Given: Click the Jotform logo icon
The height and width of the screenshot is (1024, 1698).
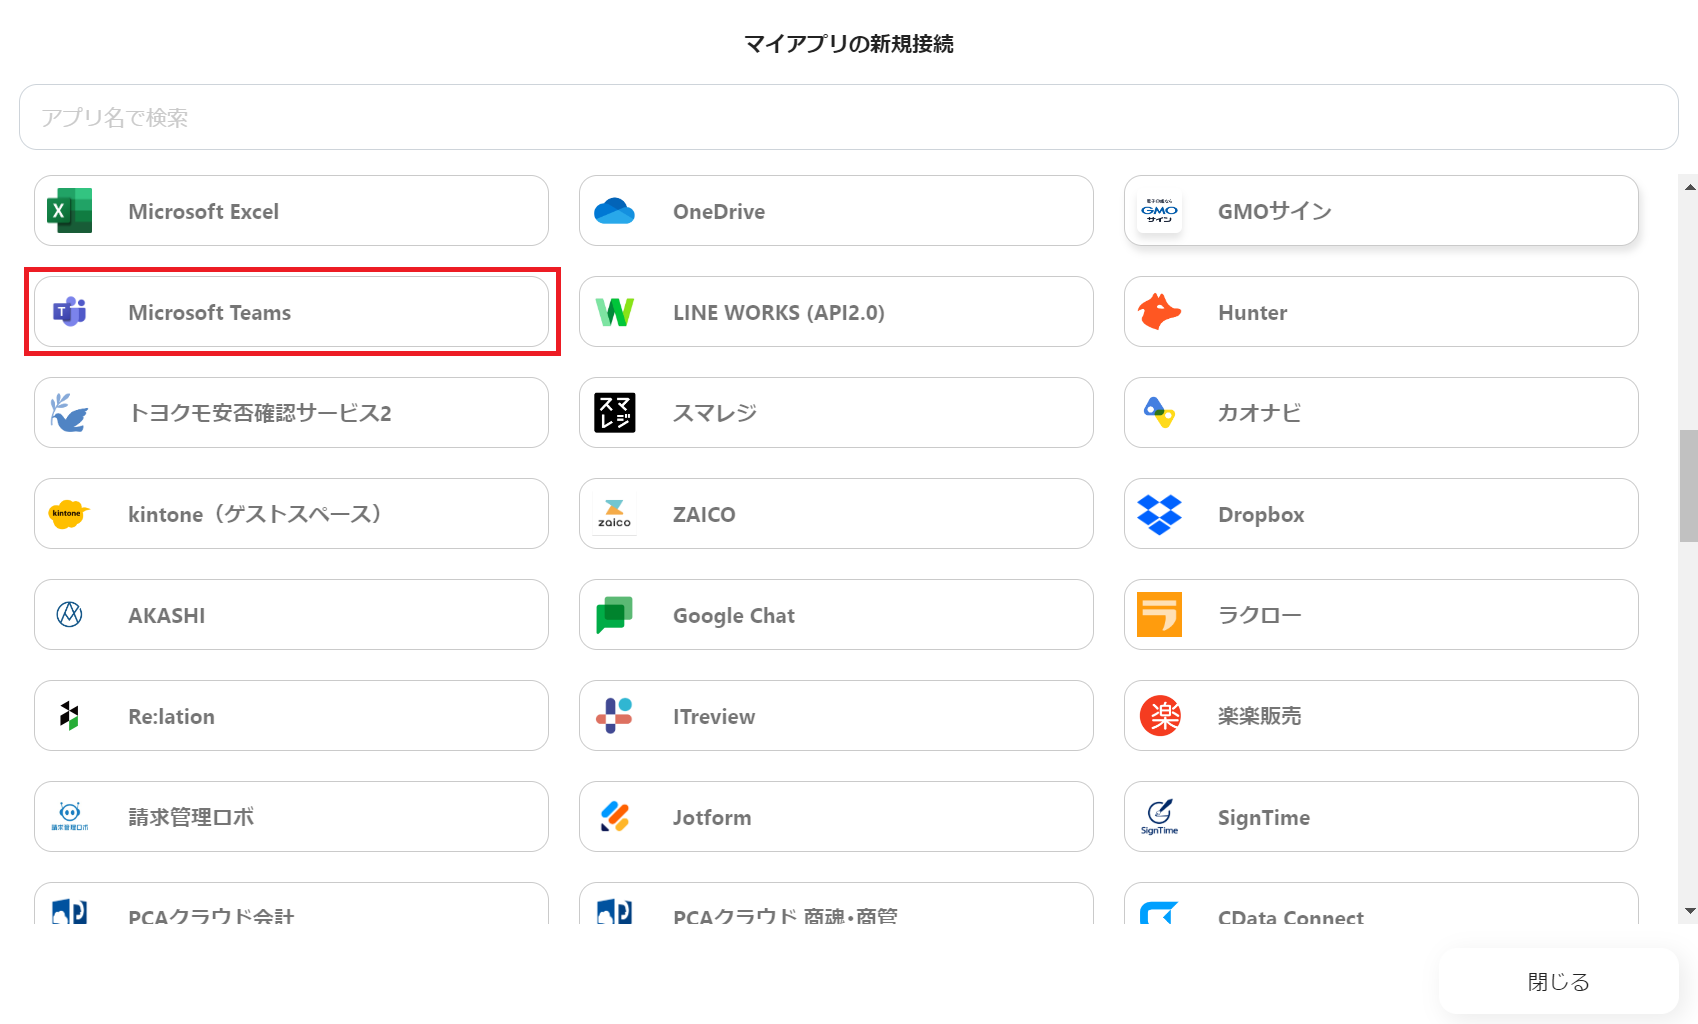Looking at the screenshot, I should (614, 817).
